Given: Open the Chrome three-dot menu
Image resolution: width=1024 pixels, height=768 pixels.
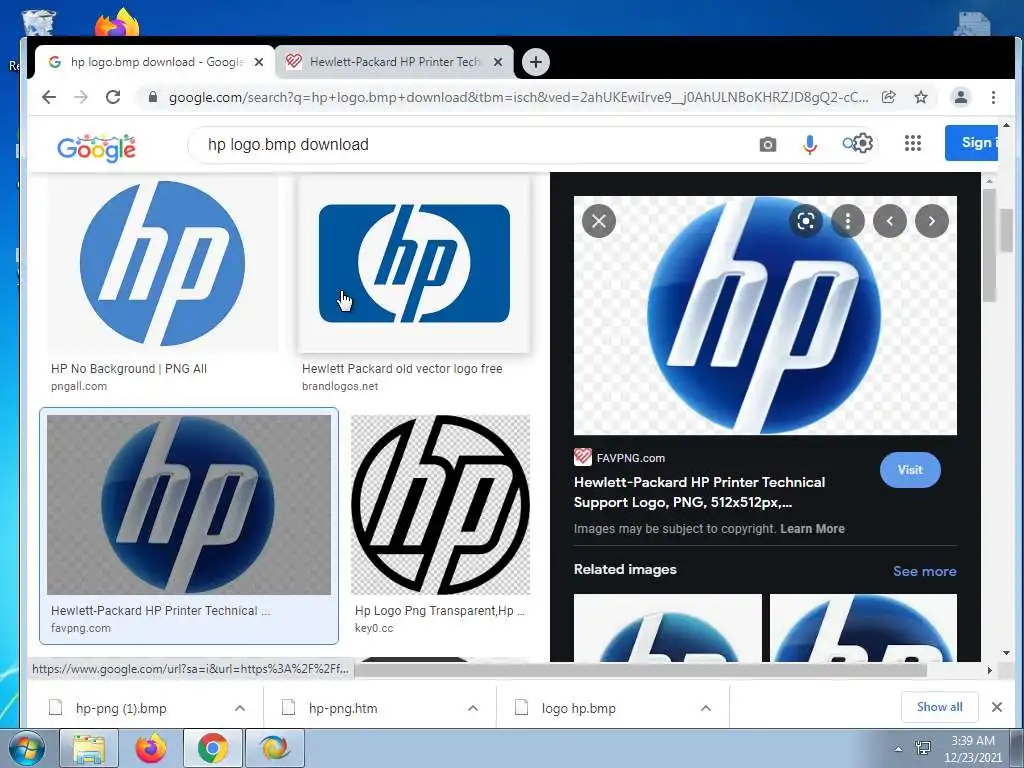Looking at the screenshot, I should click(993, 97).
